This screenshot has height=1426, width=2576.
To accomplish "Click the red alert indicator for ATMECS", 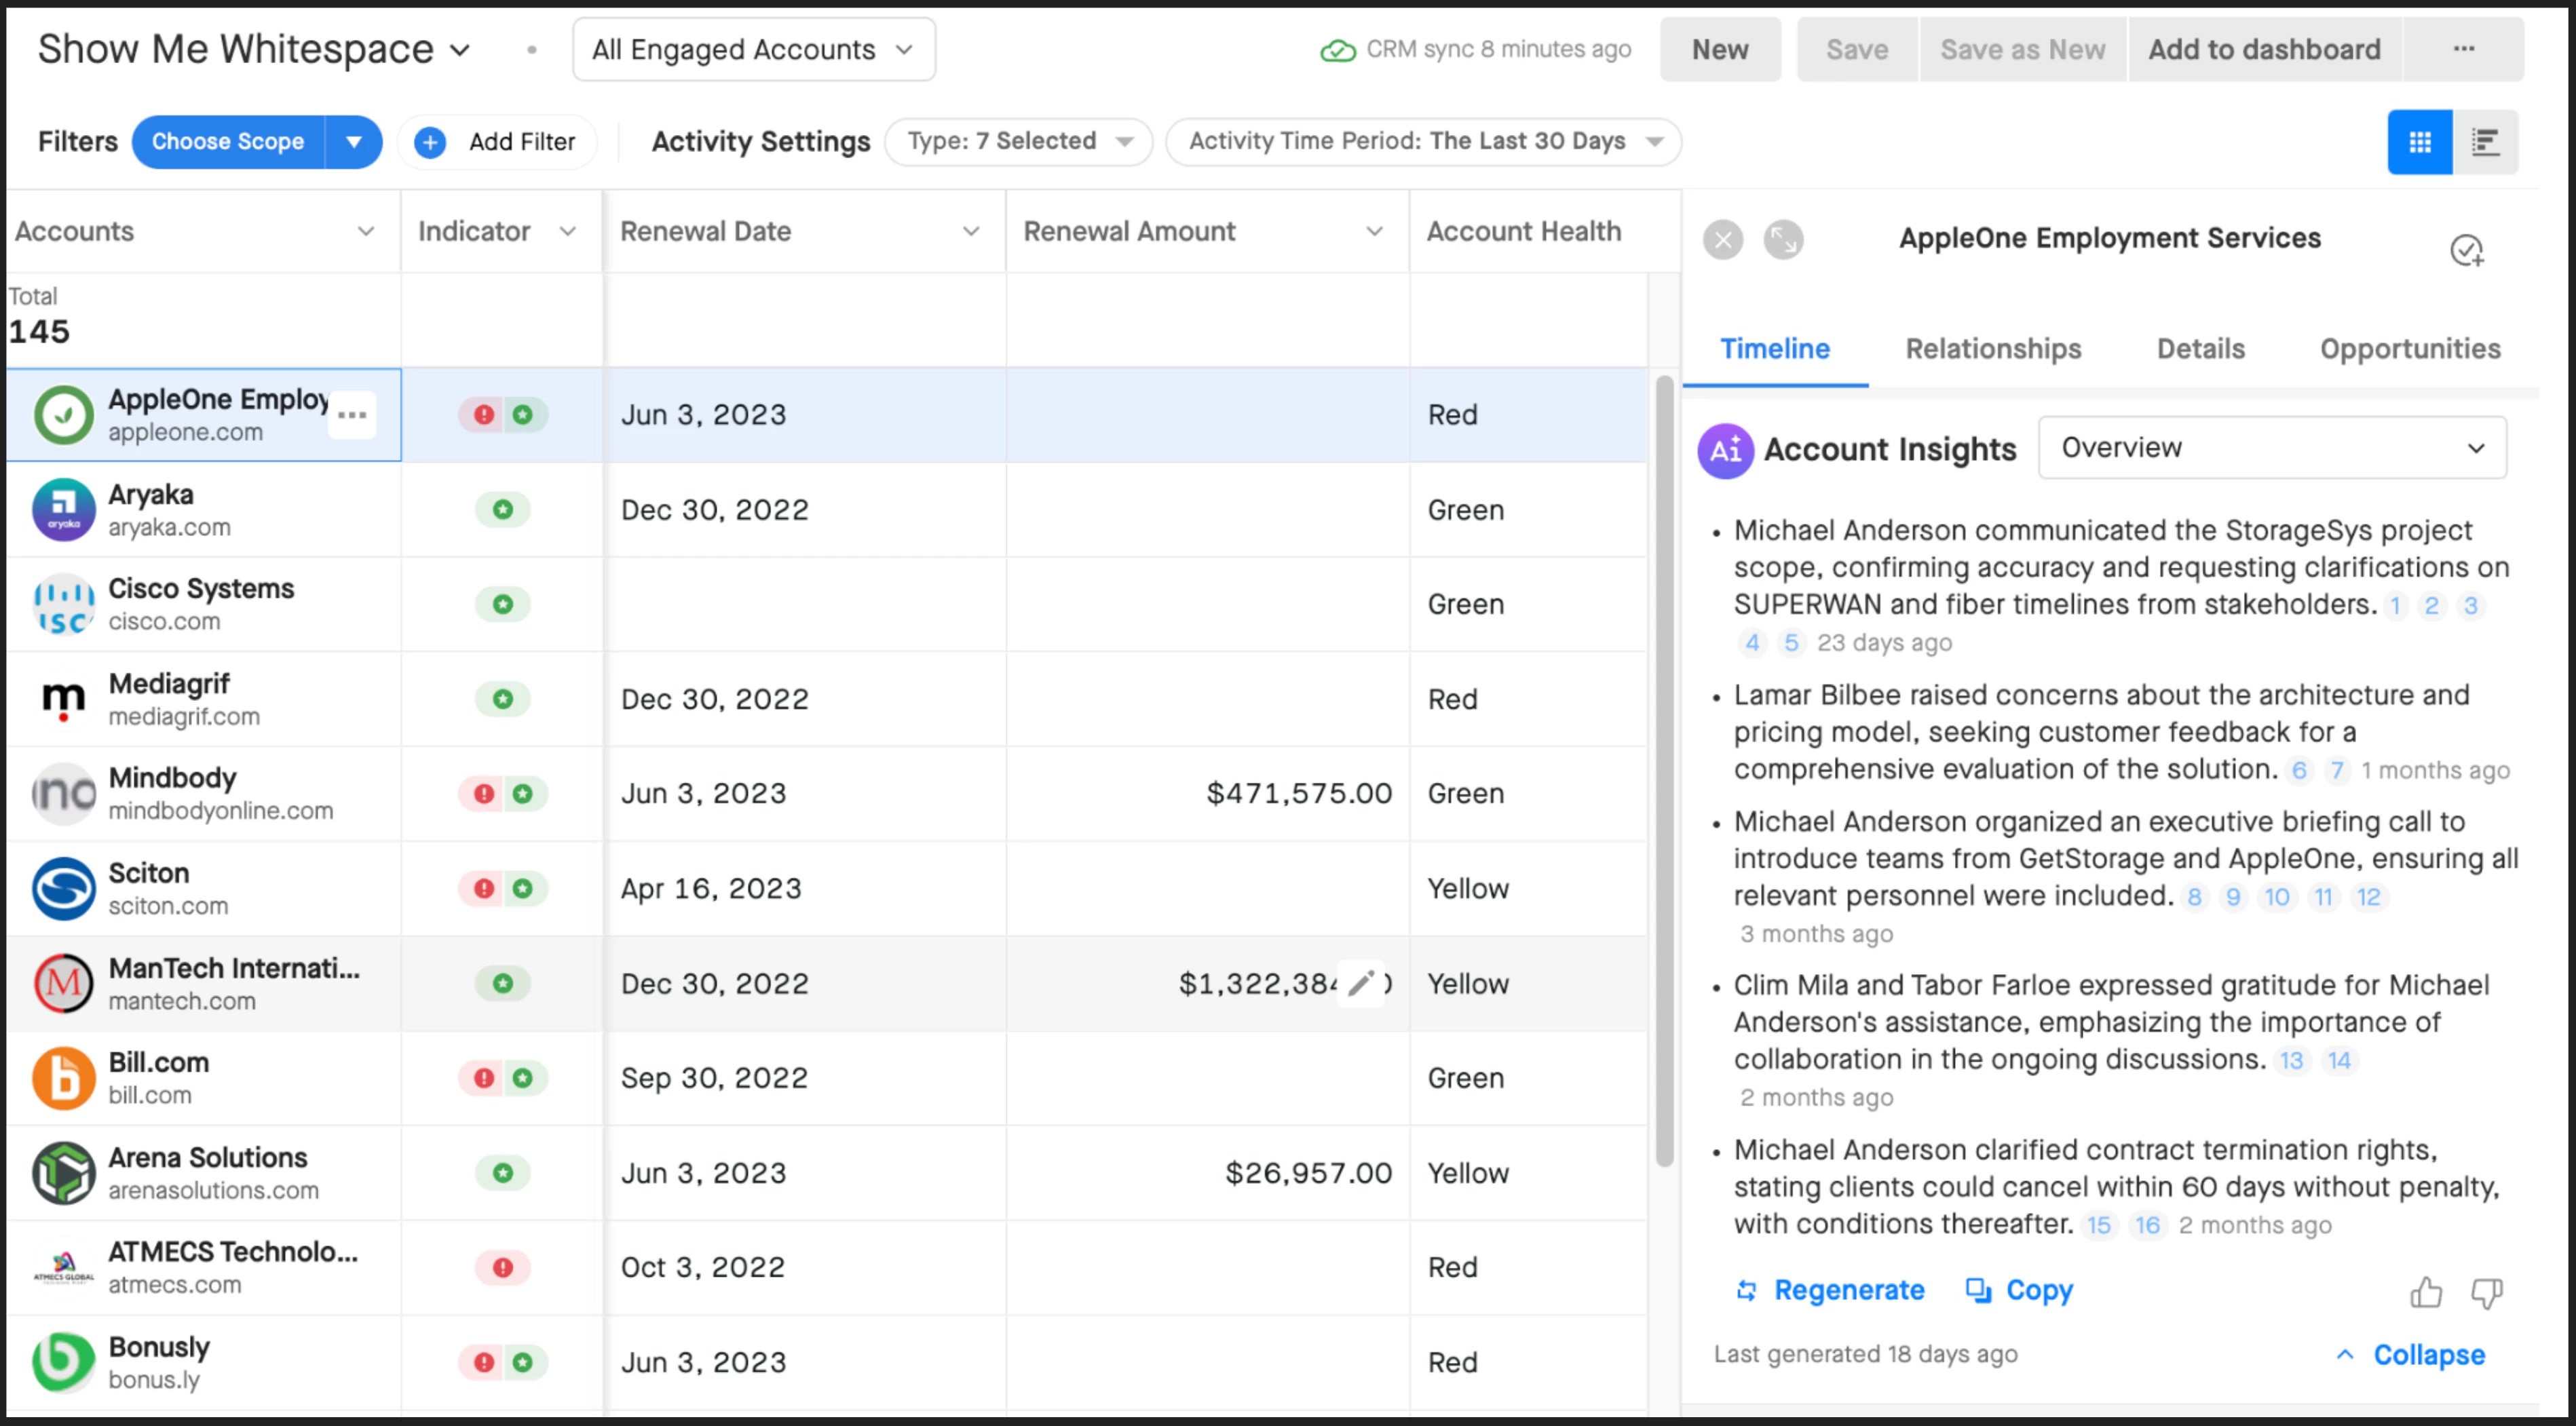I will pyautogui.click(x=502, y=1267).
